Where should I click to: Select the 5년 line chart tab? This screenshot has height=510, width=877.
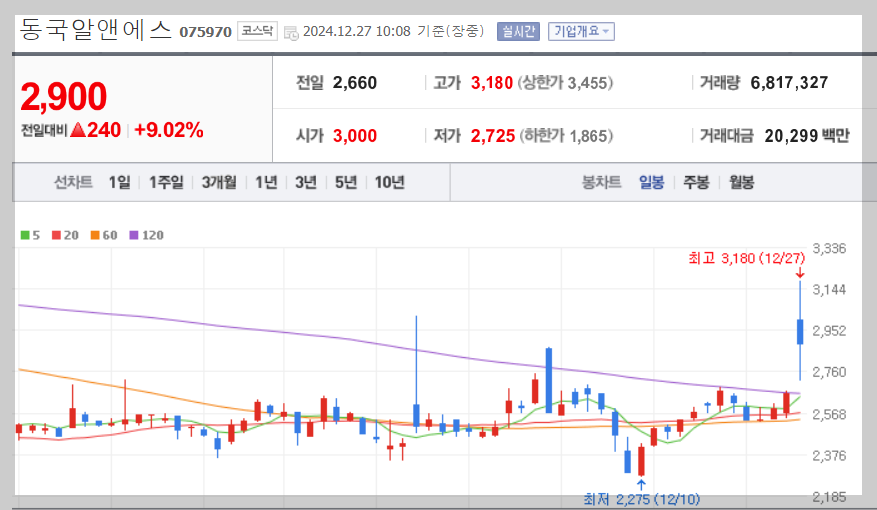(x=346, y=182)
